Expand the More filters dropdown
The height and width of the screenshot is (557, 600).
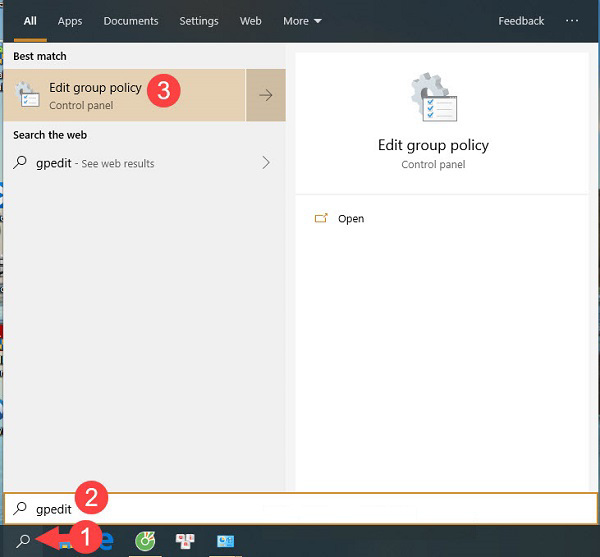[x=302, y=21]
